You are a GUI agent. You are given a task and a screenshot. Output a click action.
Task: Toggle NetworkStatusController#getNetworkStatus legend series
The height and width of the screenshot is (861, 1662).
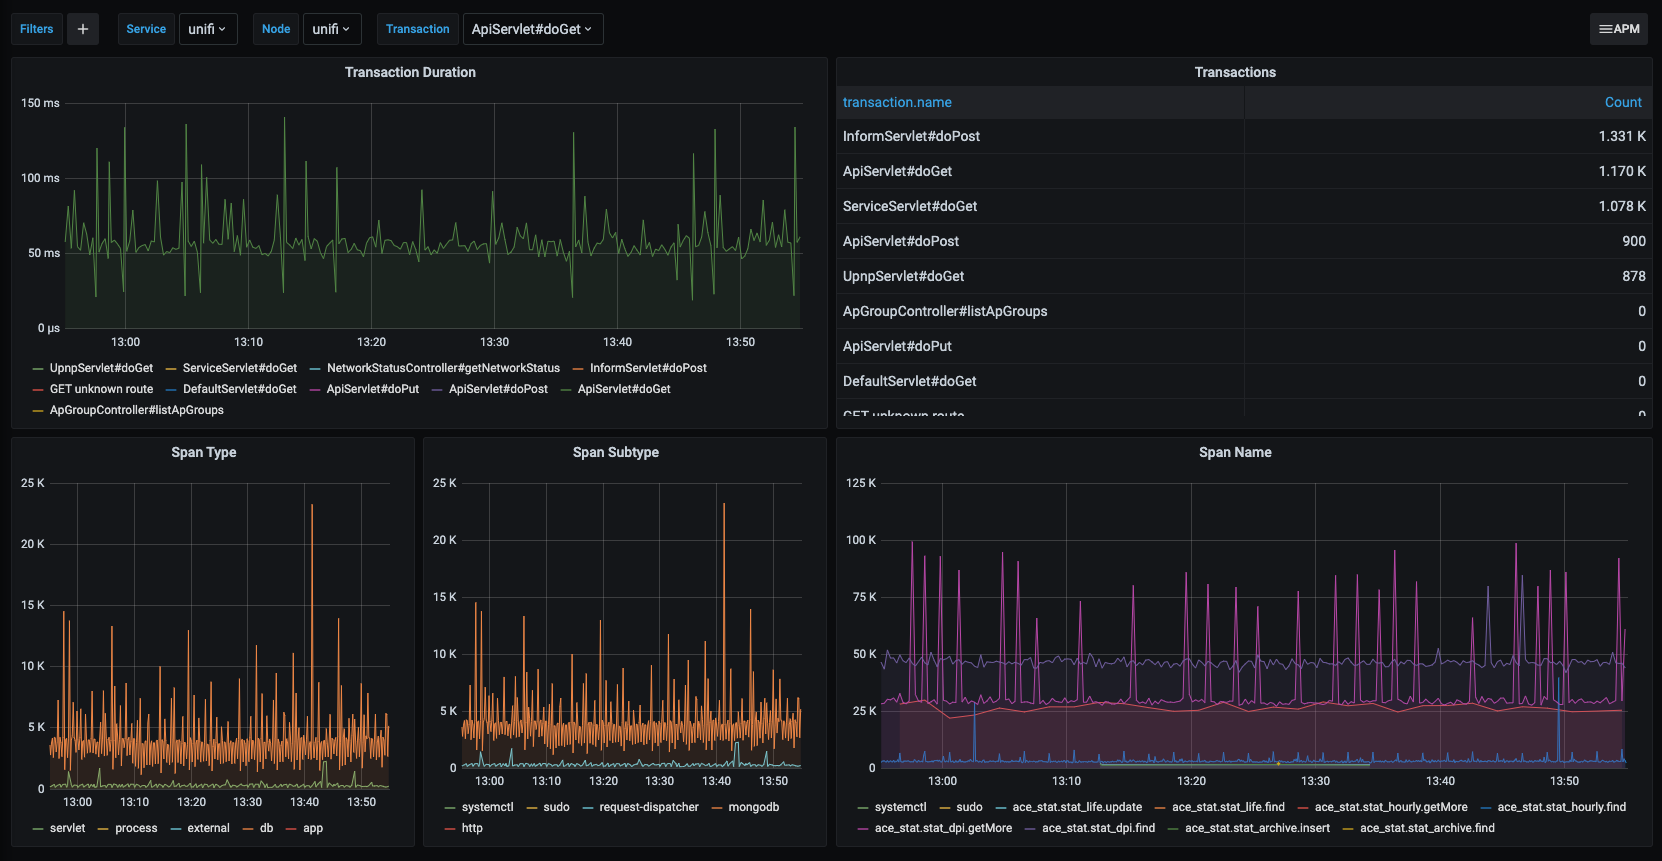click(443, 368)
